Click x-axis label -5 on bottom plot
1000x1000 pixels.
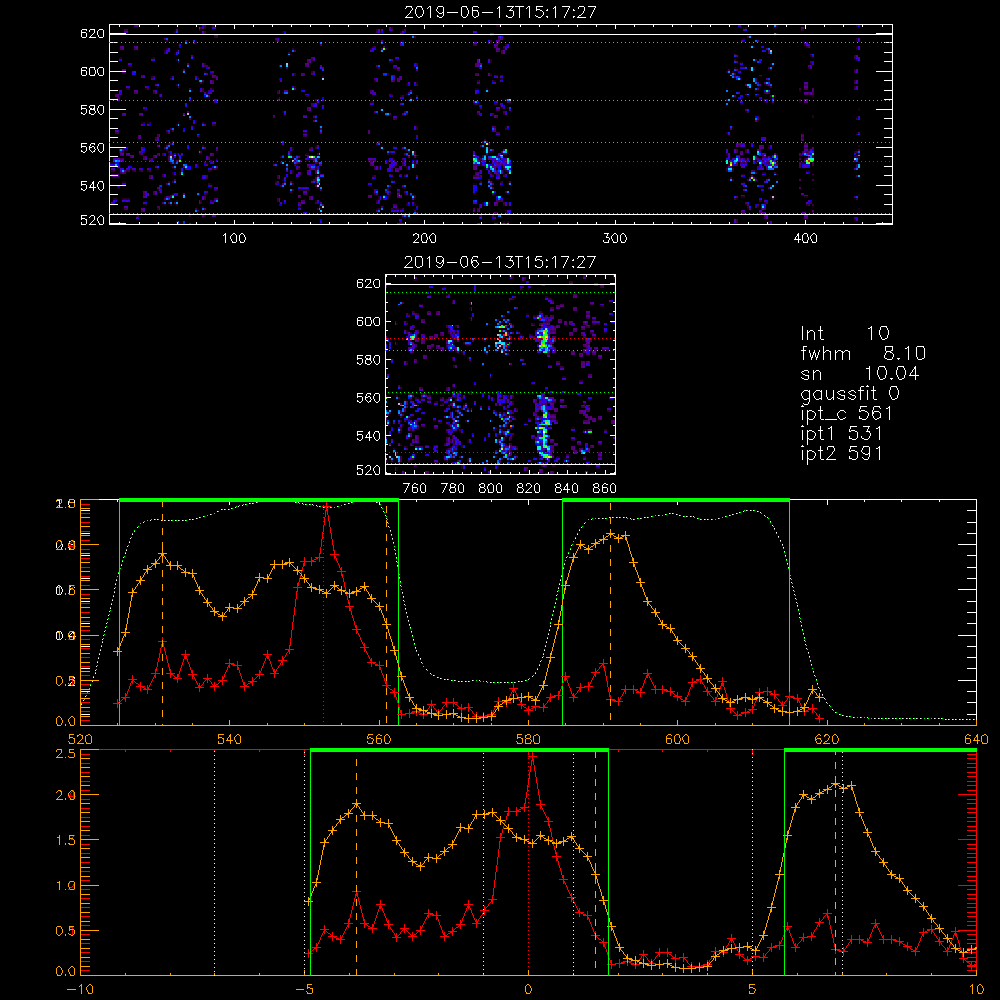coord(304,989)
